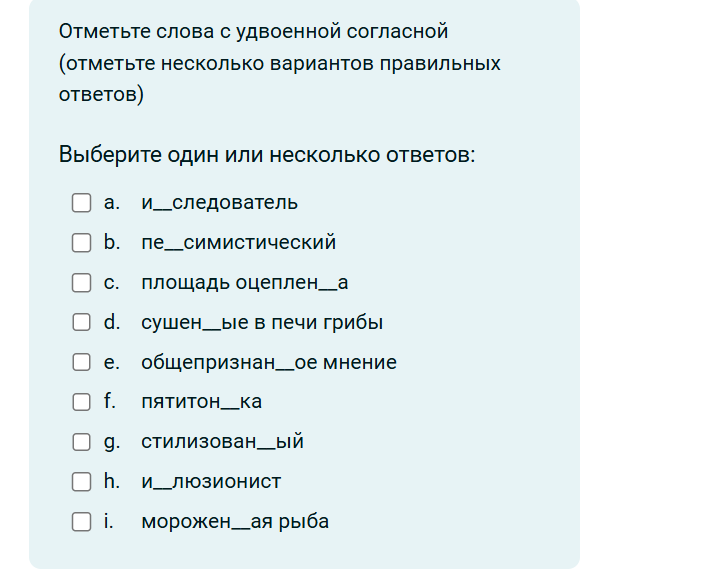Click the общепризнан__ое мнение answer text
Viewport: 702px width, 581px height.
pos(269,362)
